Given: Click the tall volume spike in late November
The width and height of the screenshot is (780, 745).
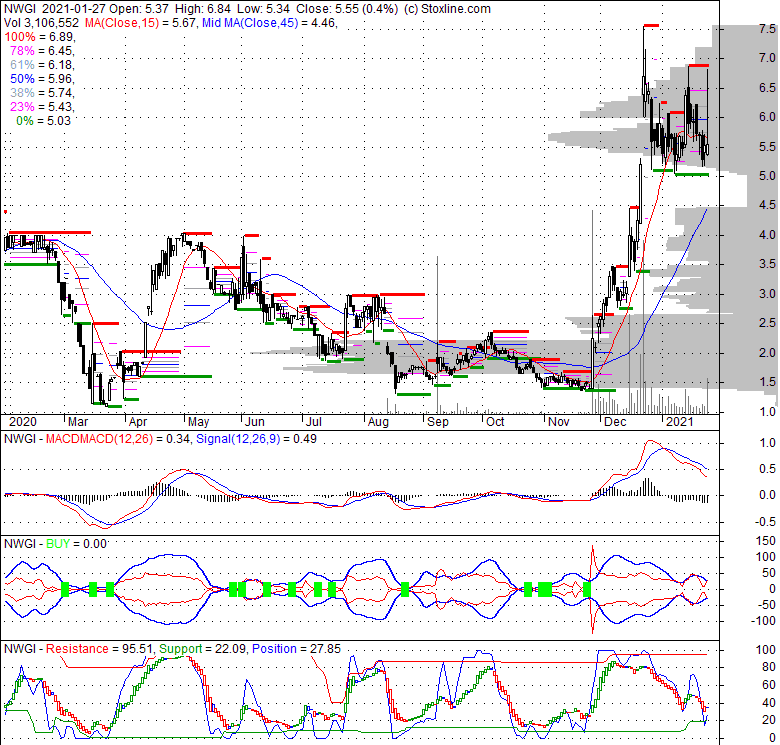Looking at the screenshot, I should pos(592,312).
